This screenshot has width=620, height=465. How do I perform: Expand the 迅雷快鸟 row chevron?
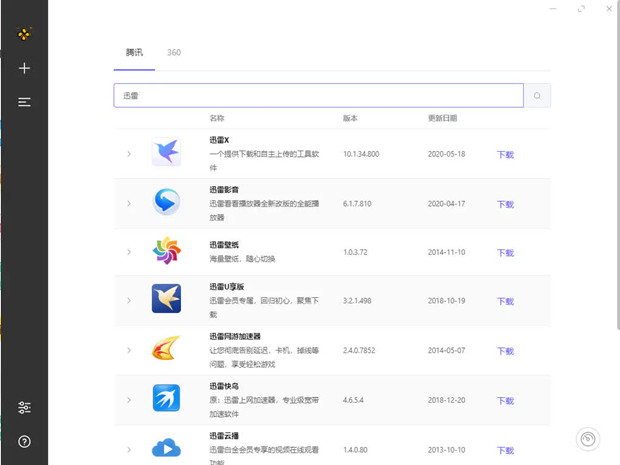[x=129, y=400]
